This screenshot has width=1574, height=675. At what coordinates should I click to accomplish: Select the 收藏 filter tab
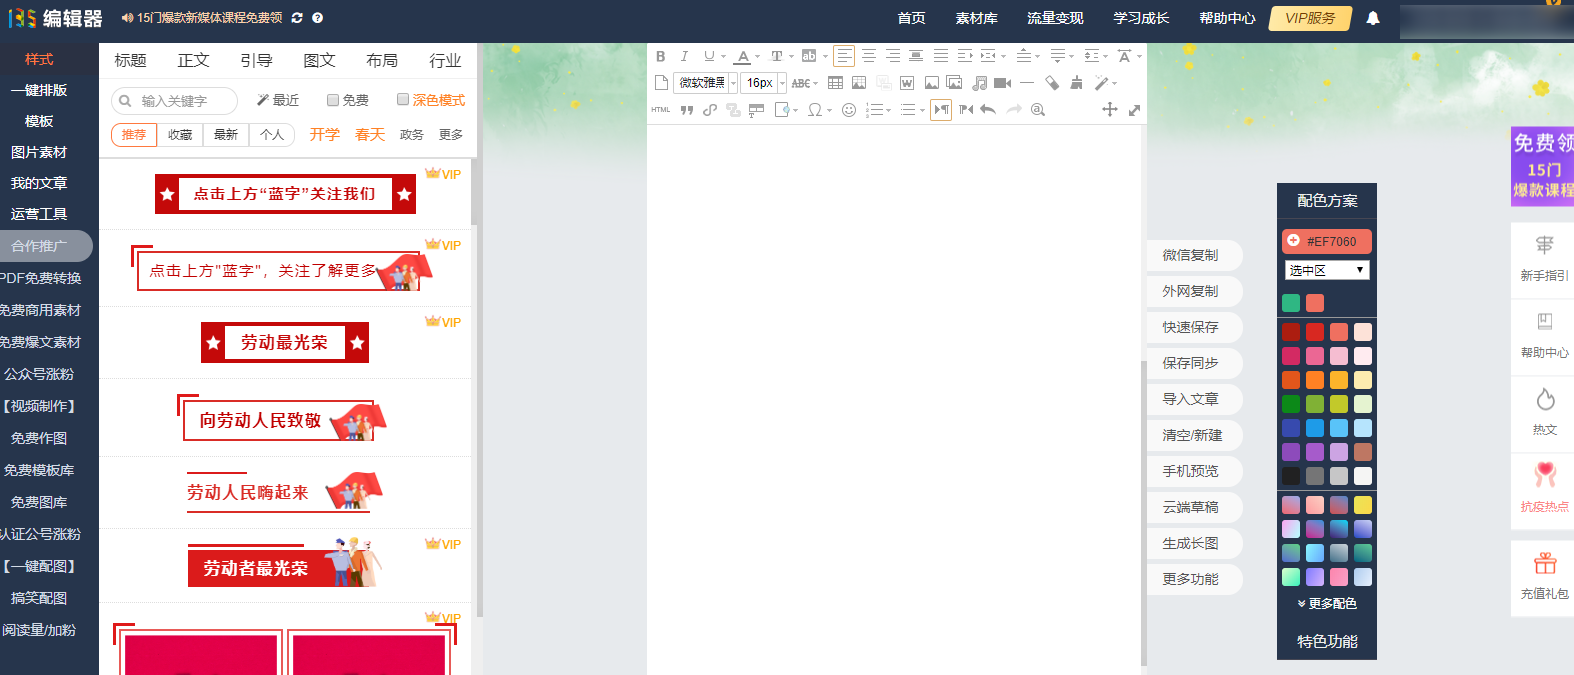click(x=180, y=134)
